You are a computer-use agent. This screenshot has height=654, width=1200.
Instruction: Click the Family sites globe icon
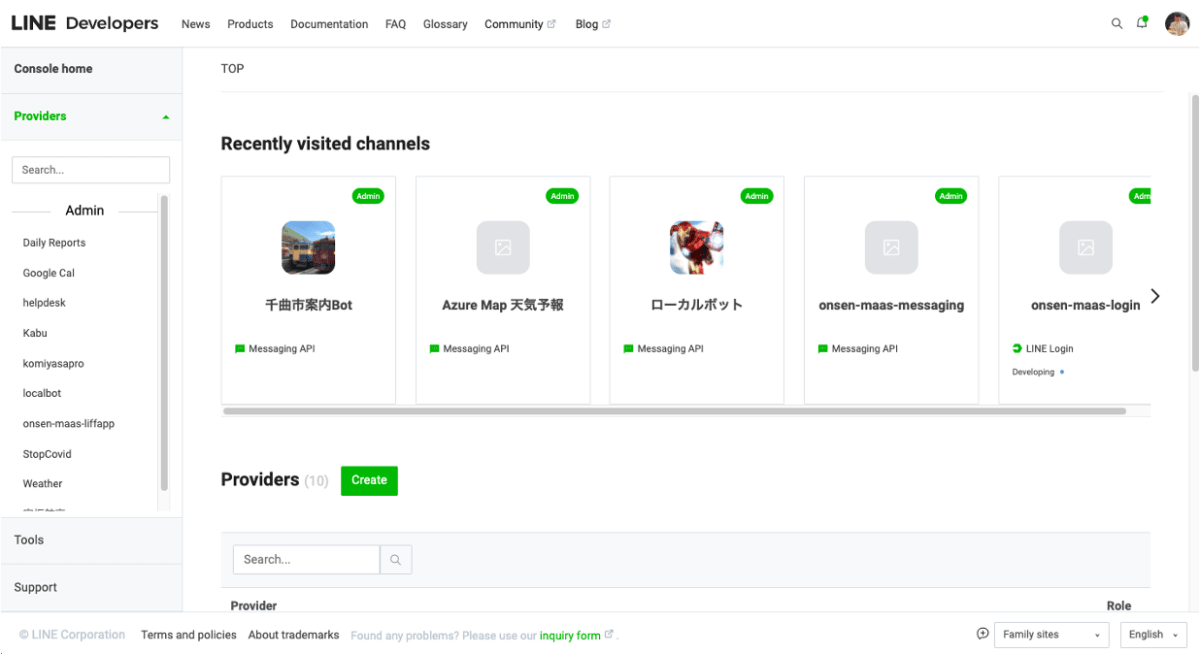pyautogui.click(x=983, y=633)
